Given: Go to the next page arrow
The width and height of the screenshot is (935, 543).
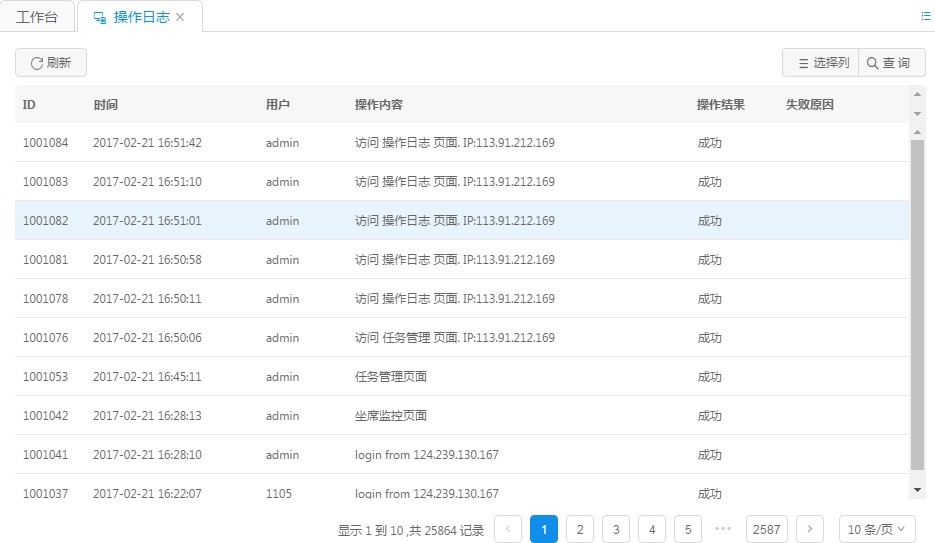Looking at the screenshot, I should click(810, 529).
